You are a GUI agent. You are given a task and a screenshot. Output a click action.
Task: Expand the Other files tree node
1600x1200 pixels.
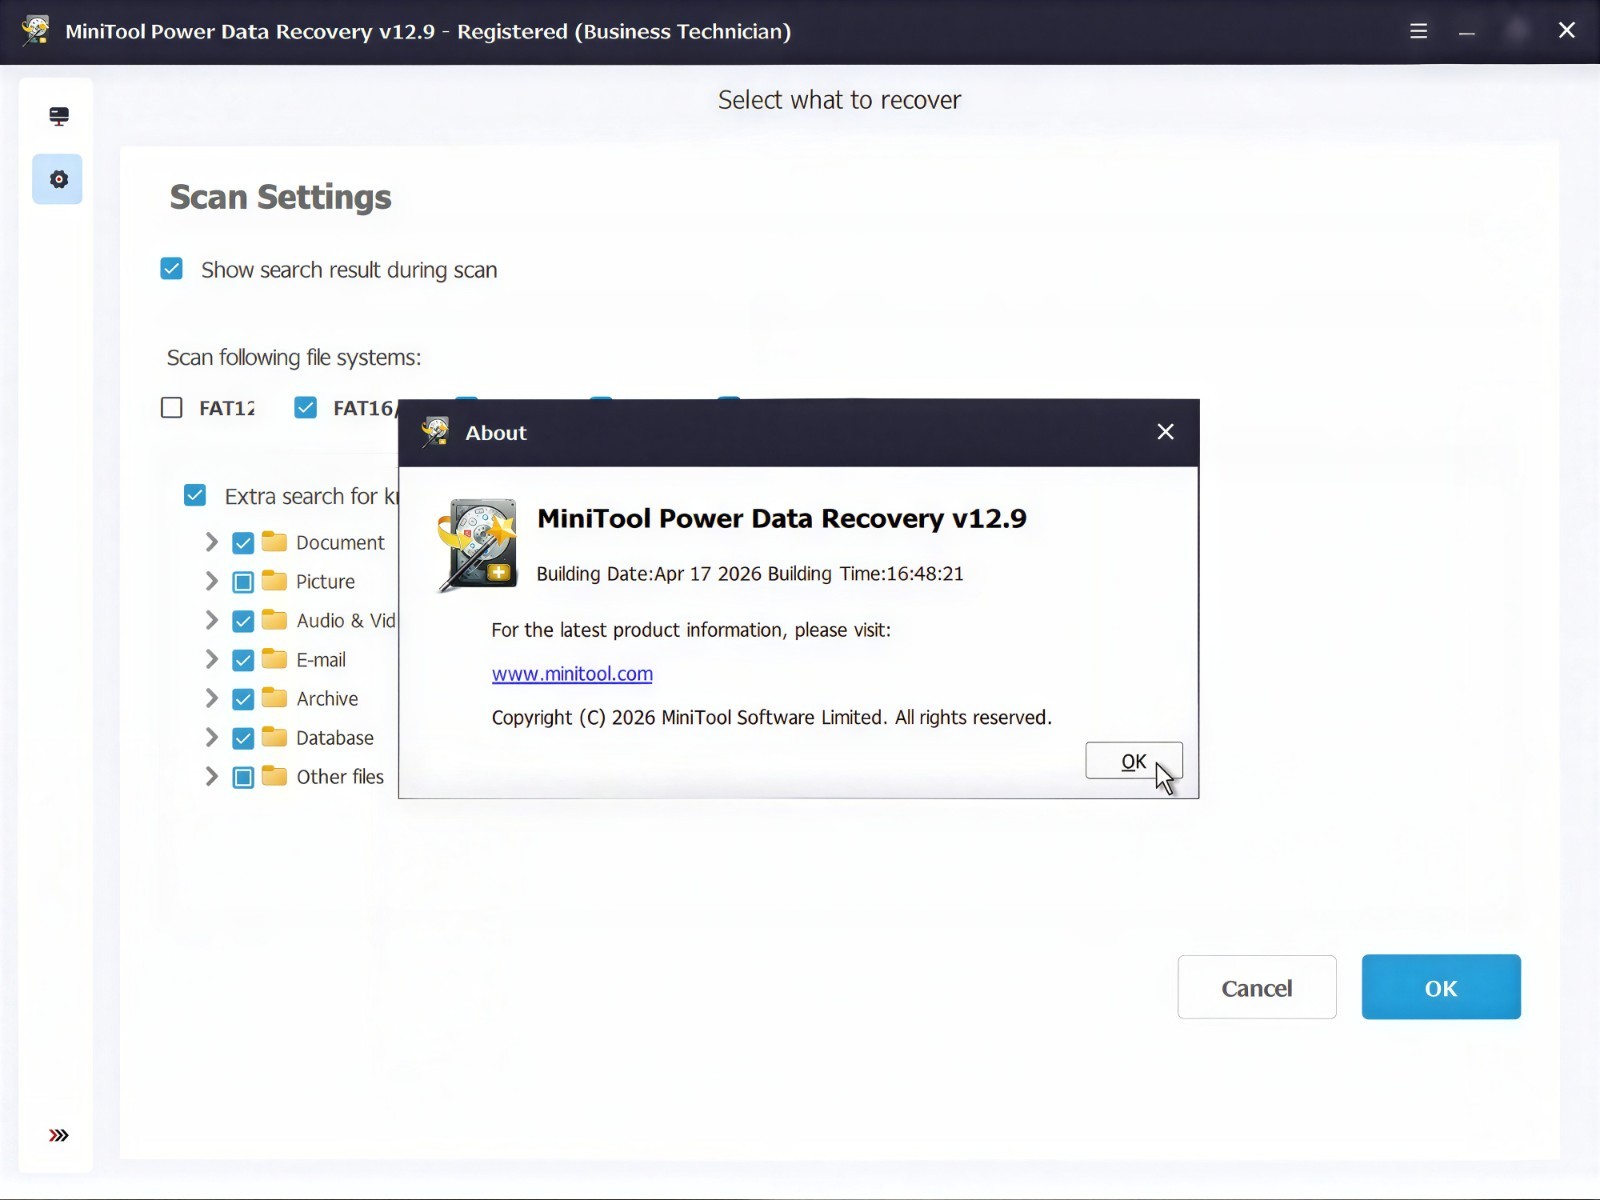[211, 776]
